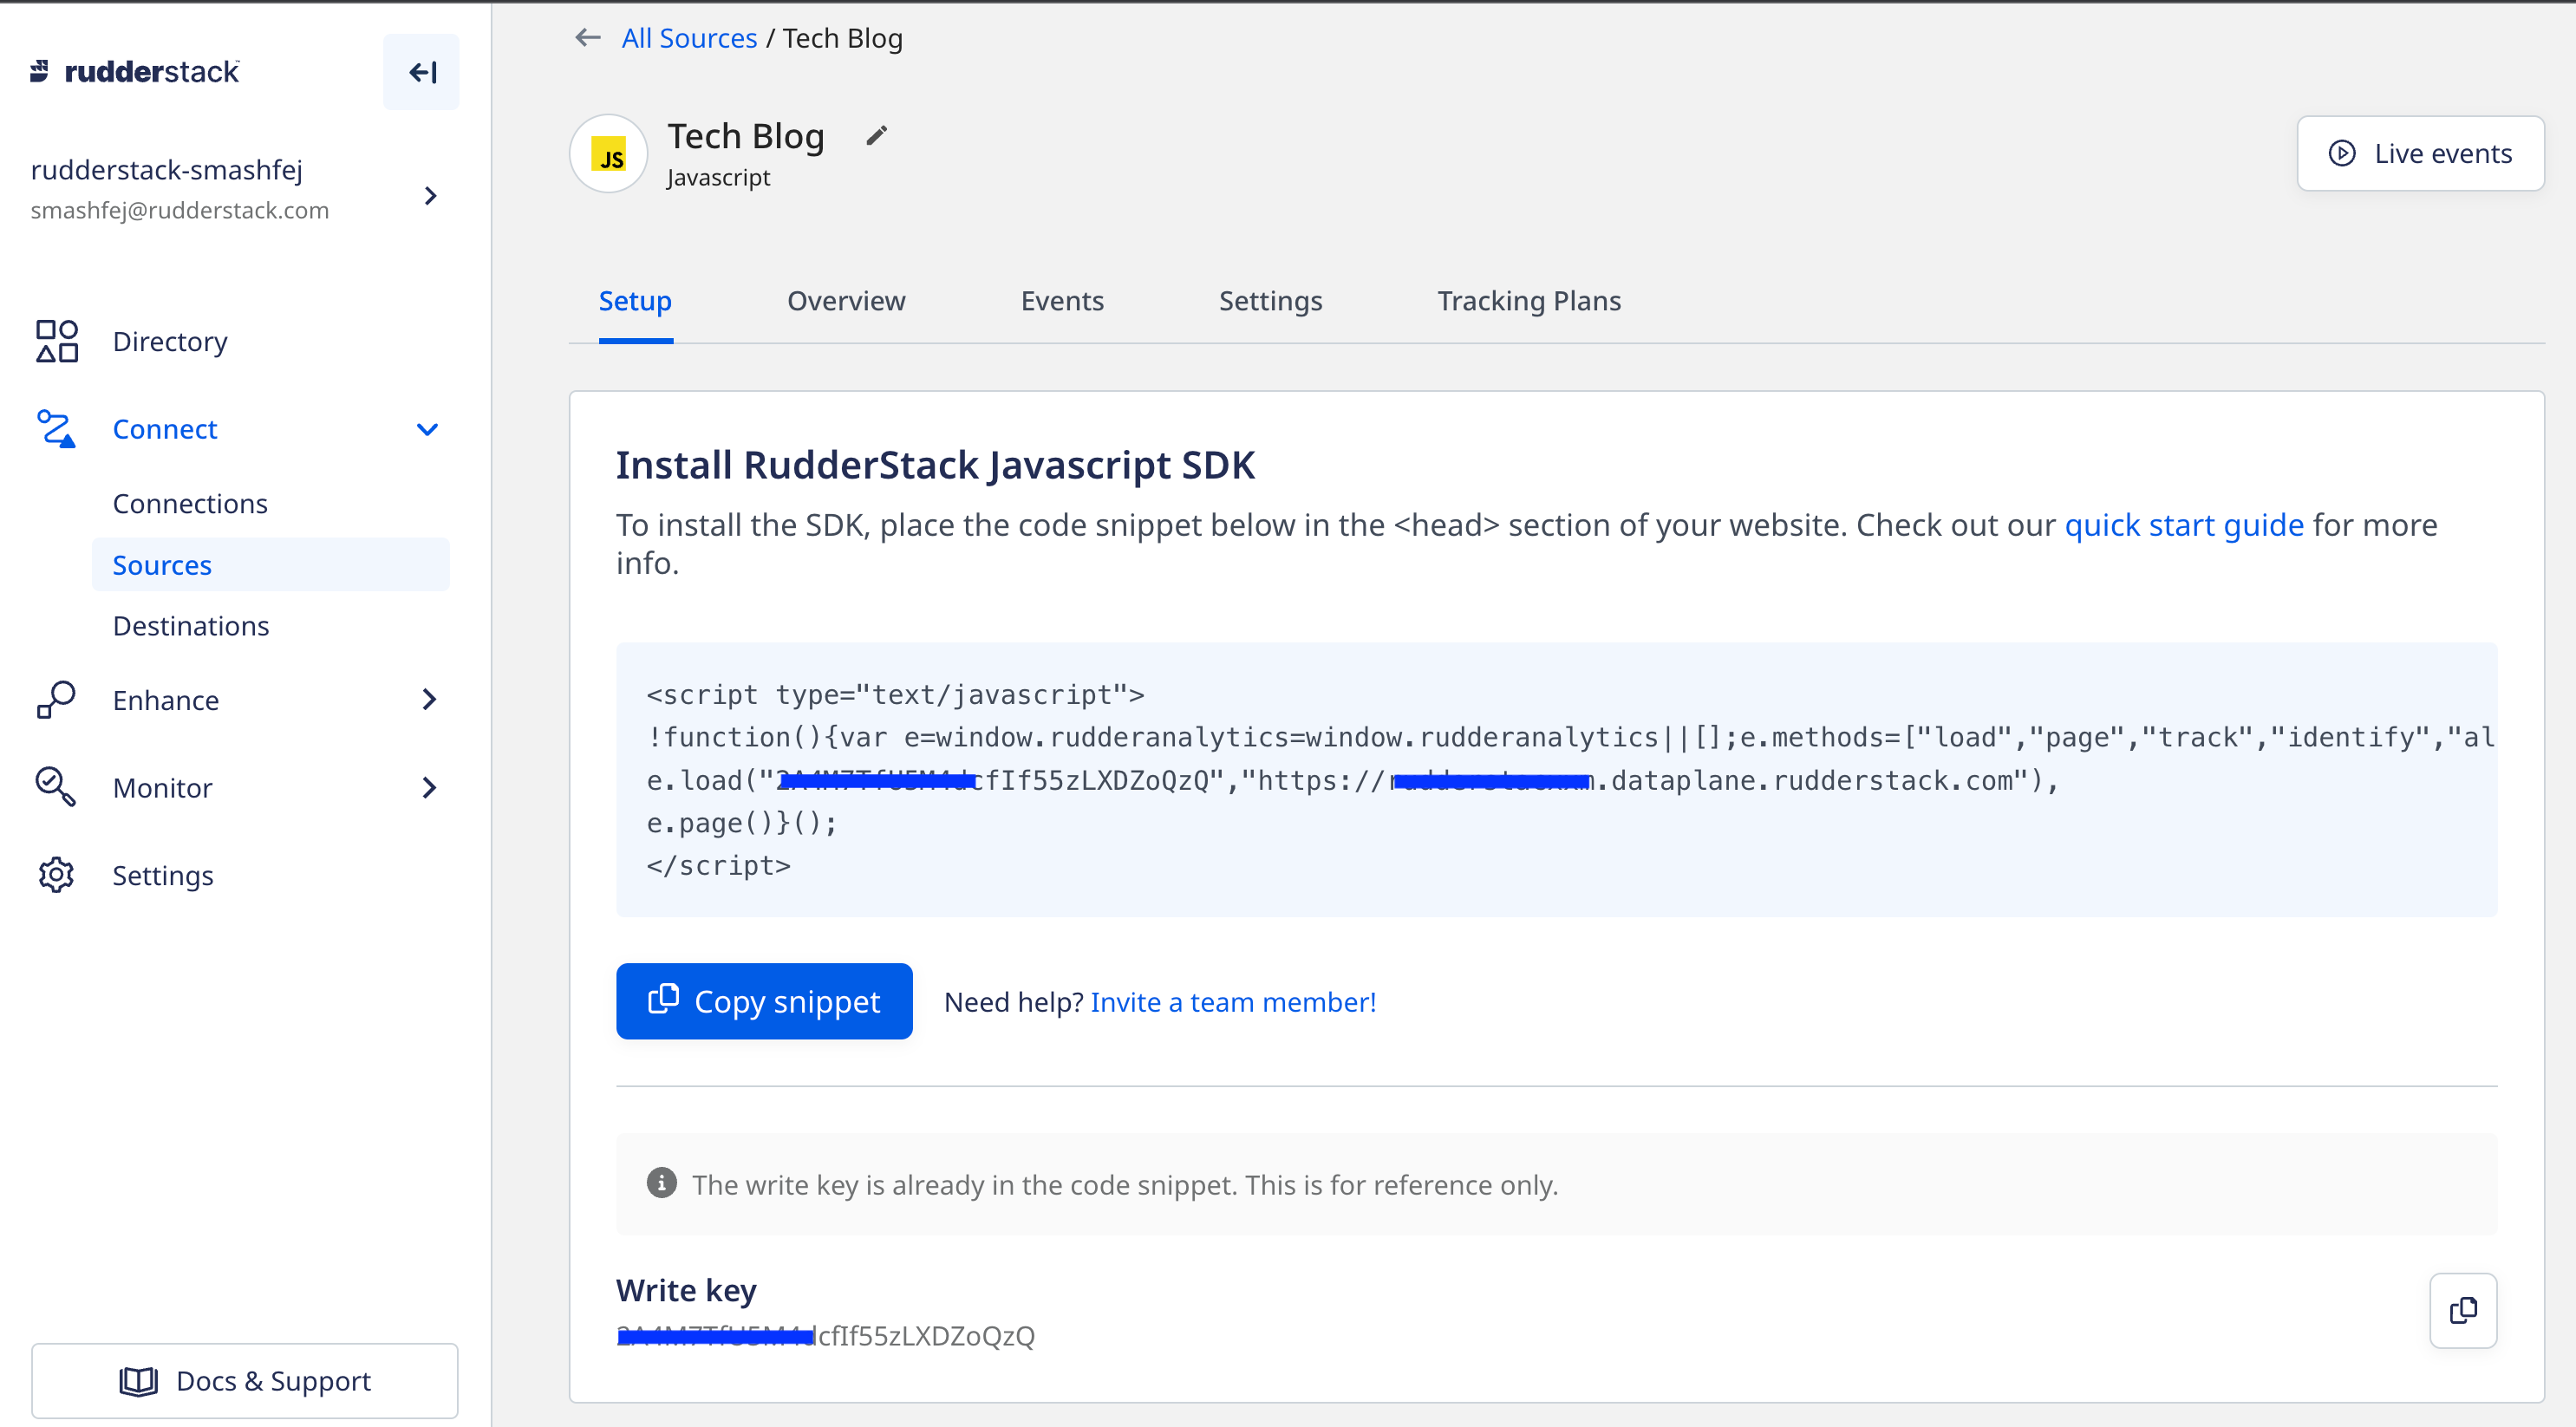The image size is (2576, 1427).
Task: Copy the write key with clipboard icon
Action: pyautogui.click(x=2462, y=1310)
